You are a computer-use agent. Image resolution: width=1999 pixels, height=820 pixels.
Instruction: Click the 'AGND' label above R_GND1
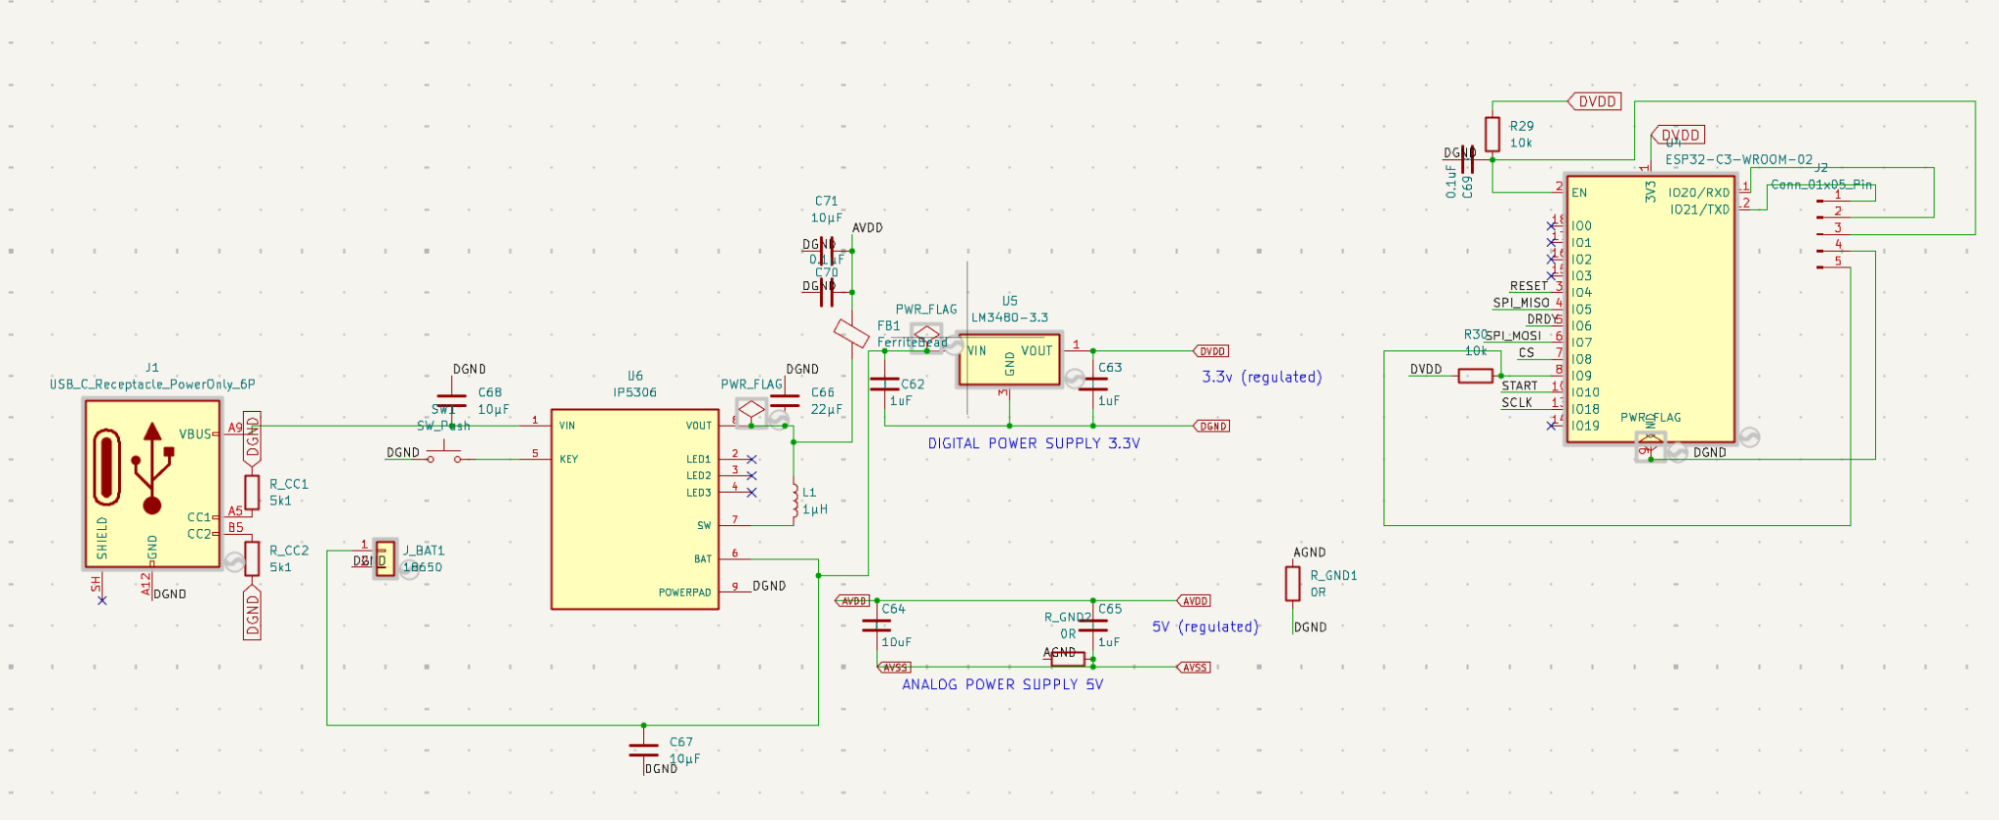1309,552
